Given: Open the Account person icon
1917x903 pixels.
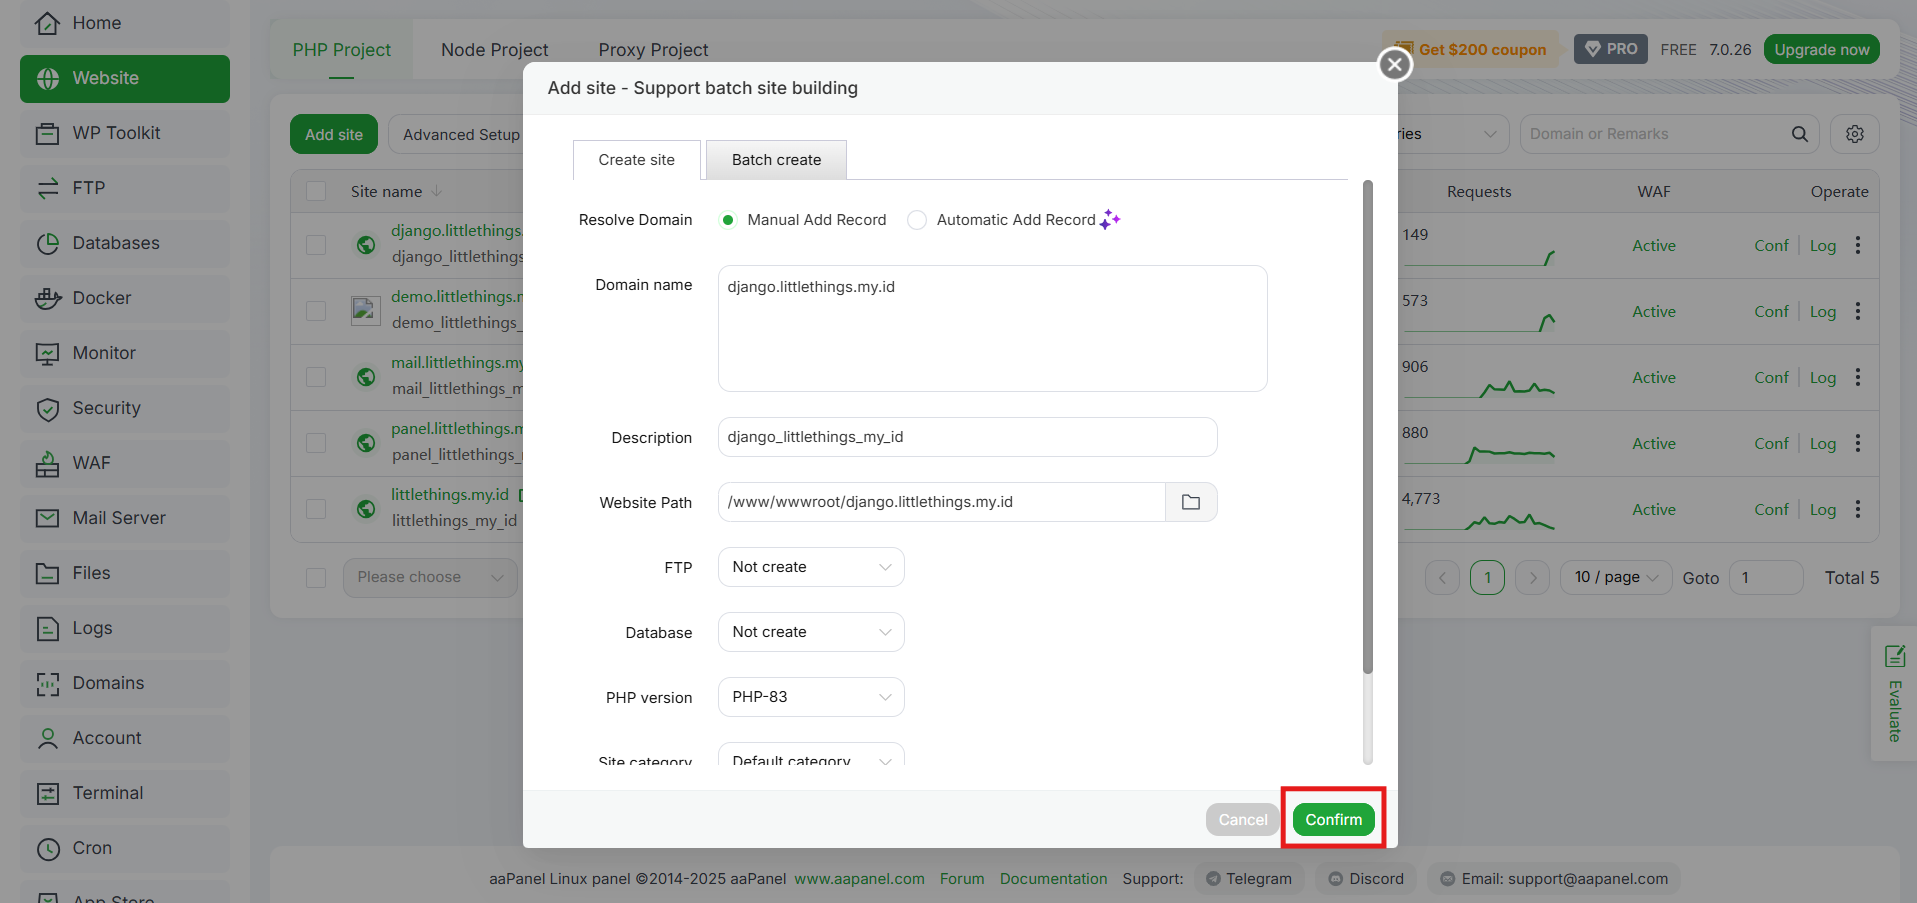Looking at the screenshot, I should tap(48, 739).
